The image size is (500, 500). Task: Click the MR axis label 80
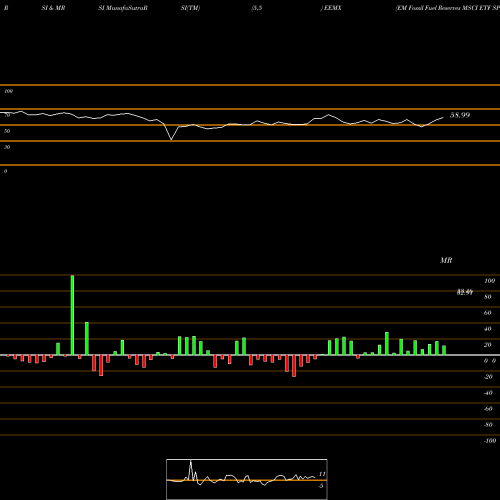488,297
